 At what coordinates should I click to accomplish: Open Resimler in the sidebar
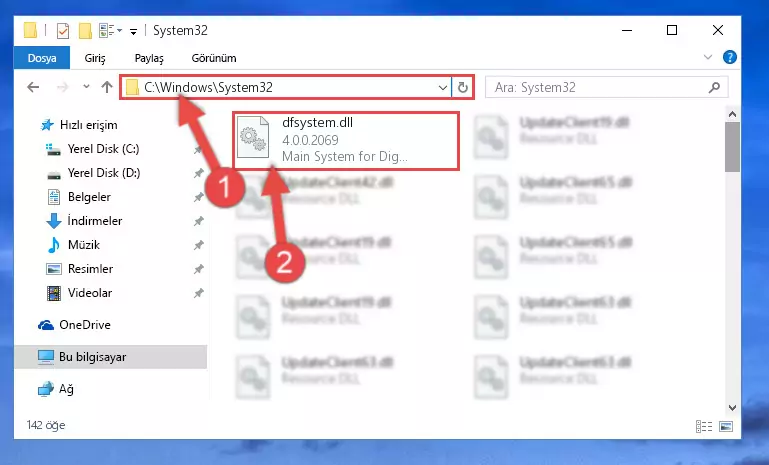[x=90, y=269]
